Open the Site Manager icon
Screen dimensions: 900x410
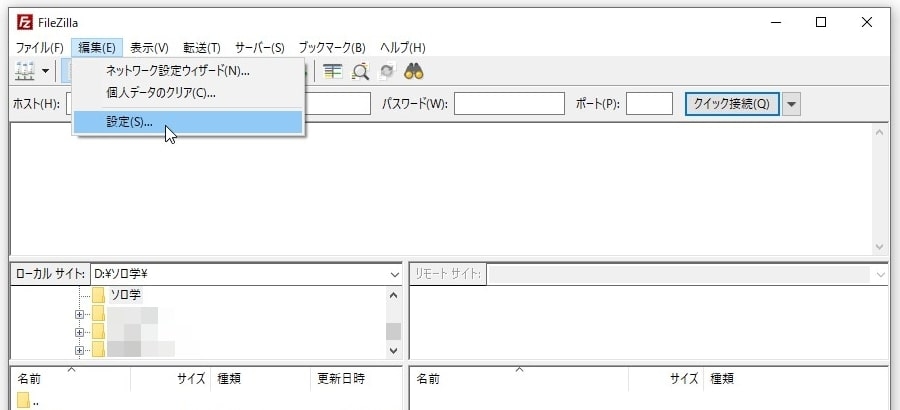pyautogui.click(x=25, y=72)
